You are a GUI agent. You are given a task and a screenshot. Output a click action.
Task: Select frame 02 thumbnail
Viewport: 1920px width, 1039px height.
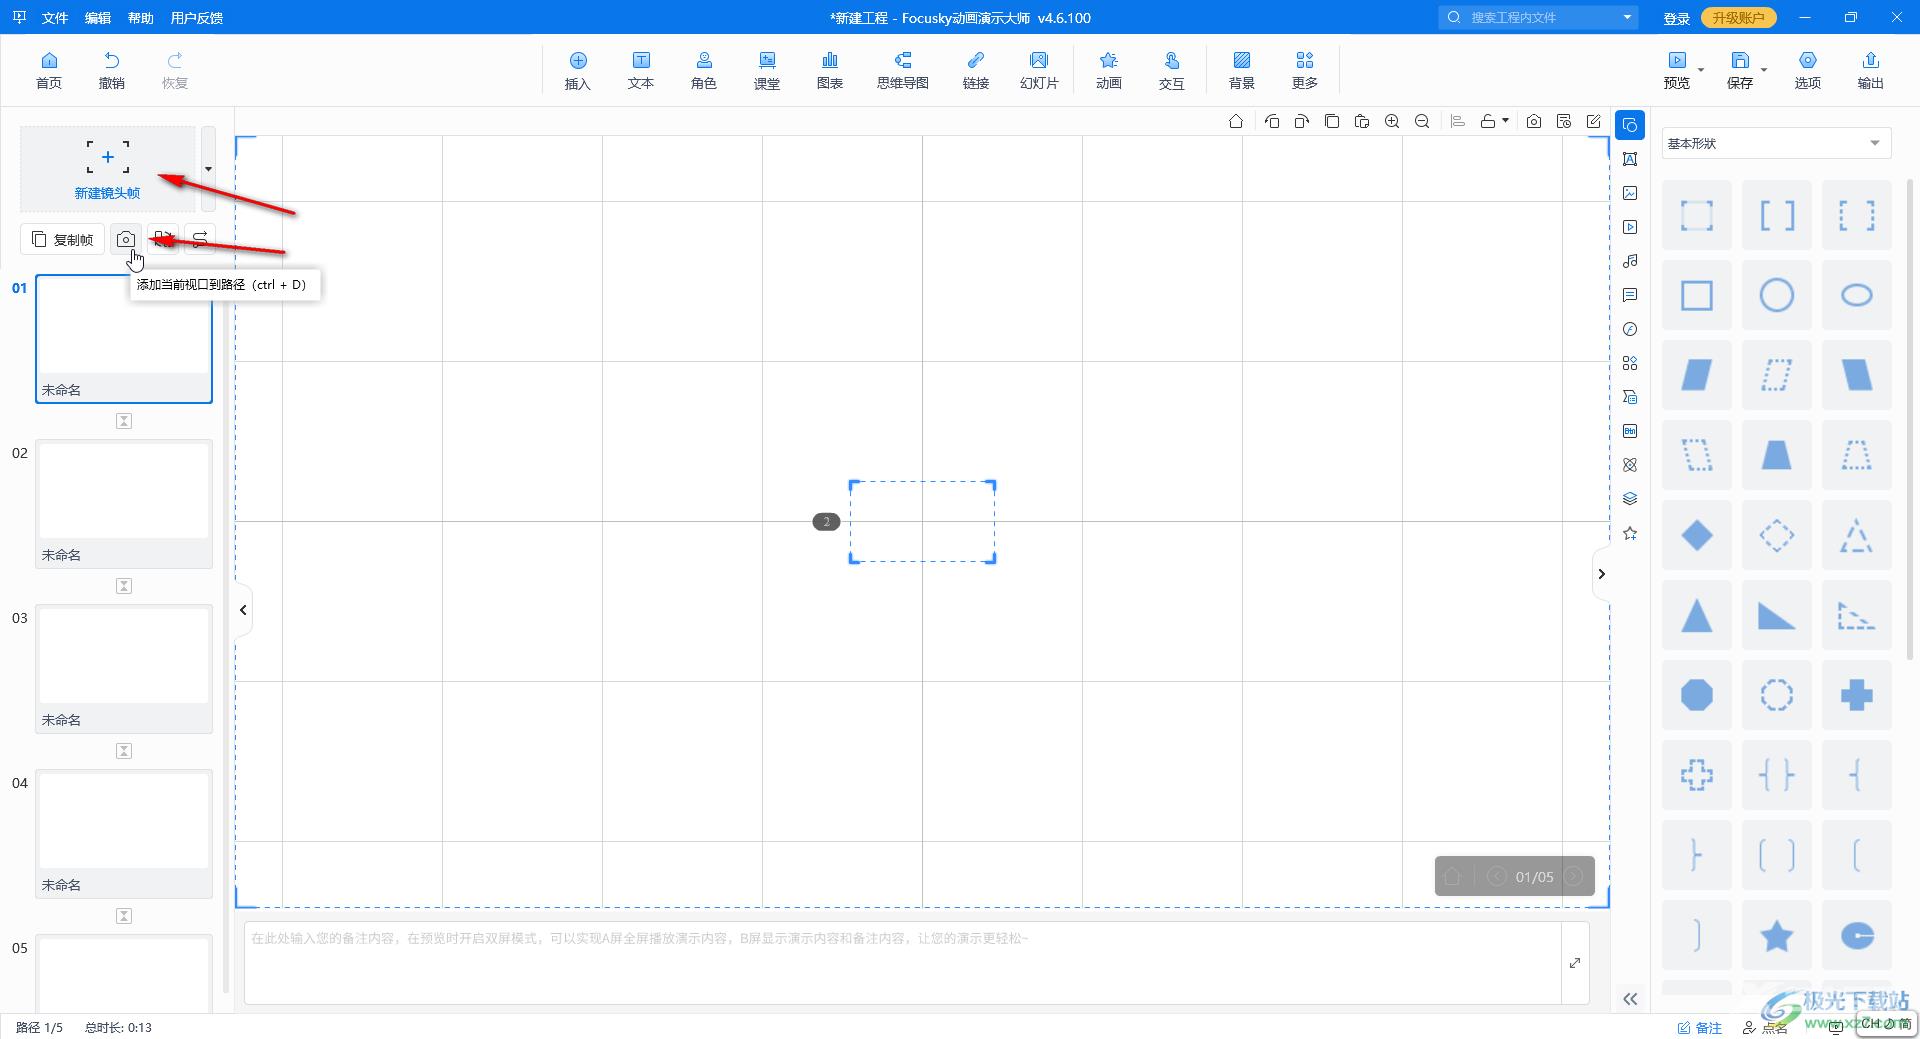click(124, 503)
